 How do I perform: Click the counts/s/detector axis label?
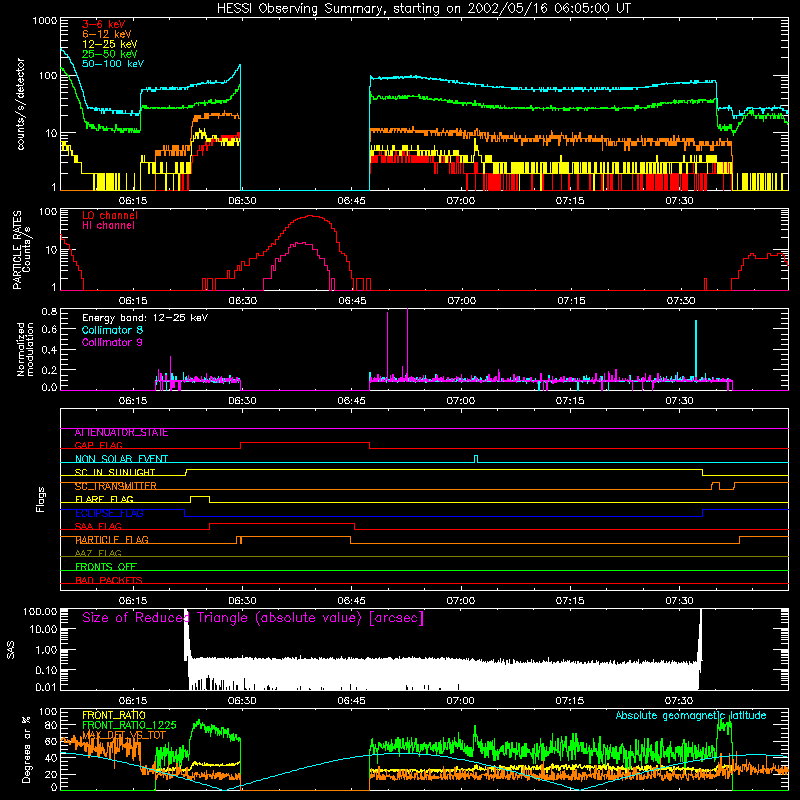[20, 104]
